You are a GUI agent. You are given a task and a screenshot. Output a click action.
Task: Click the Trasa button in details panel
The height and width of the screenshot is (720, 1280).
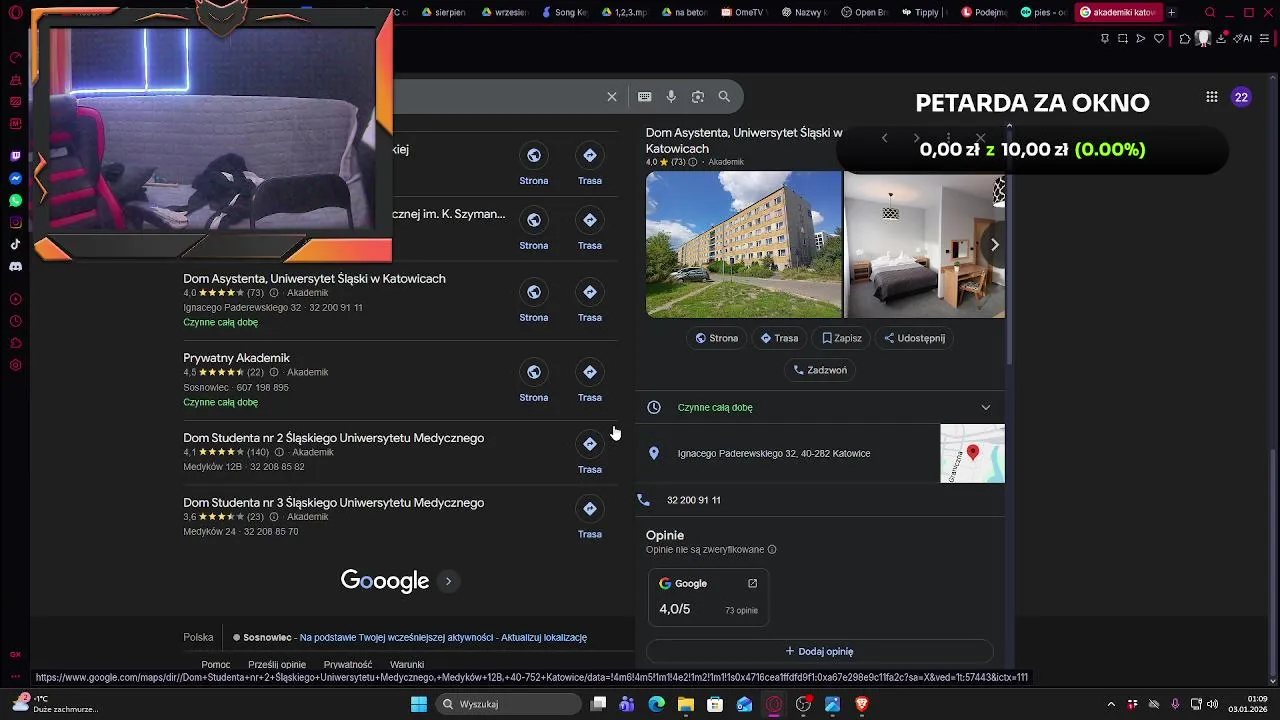(x=779, y=338)
